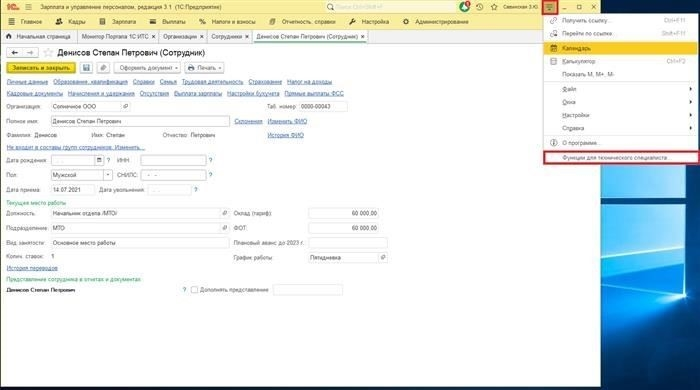
Task: Open calendar picker for Дата рождения
Action: [x=99, y=160]
